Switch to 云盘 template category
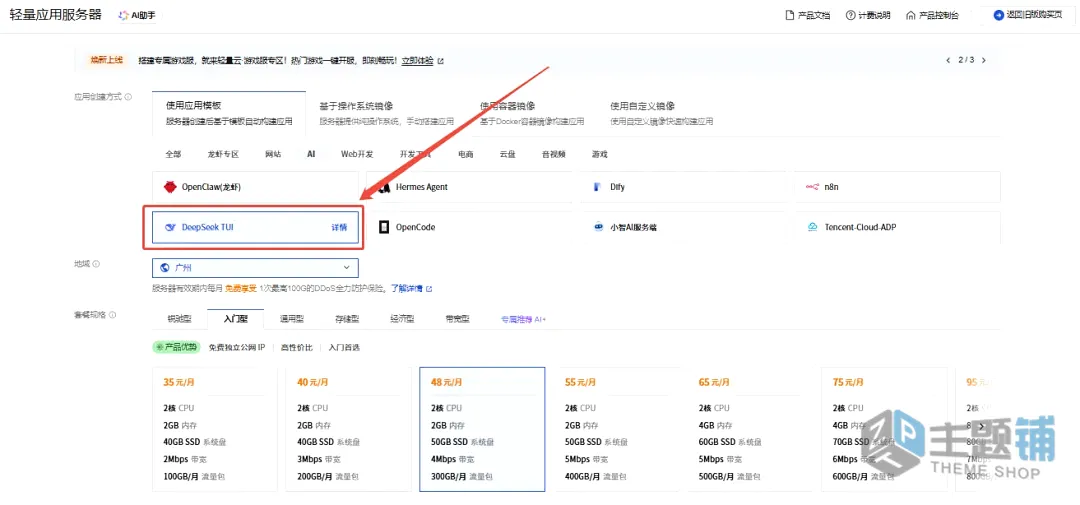This screenshot has width=1080, height=505. (508, 154)
